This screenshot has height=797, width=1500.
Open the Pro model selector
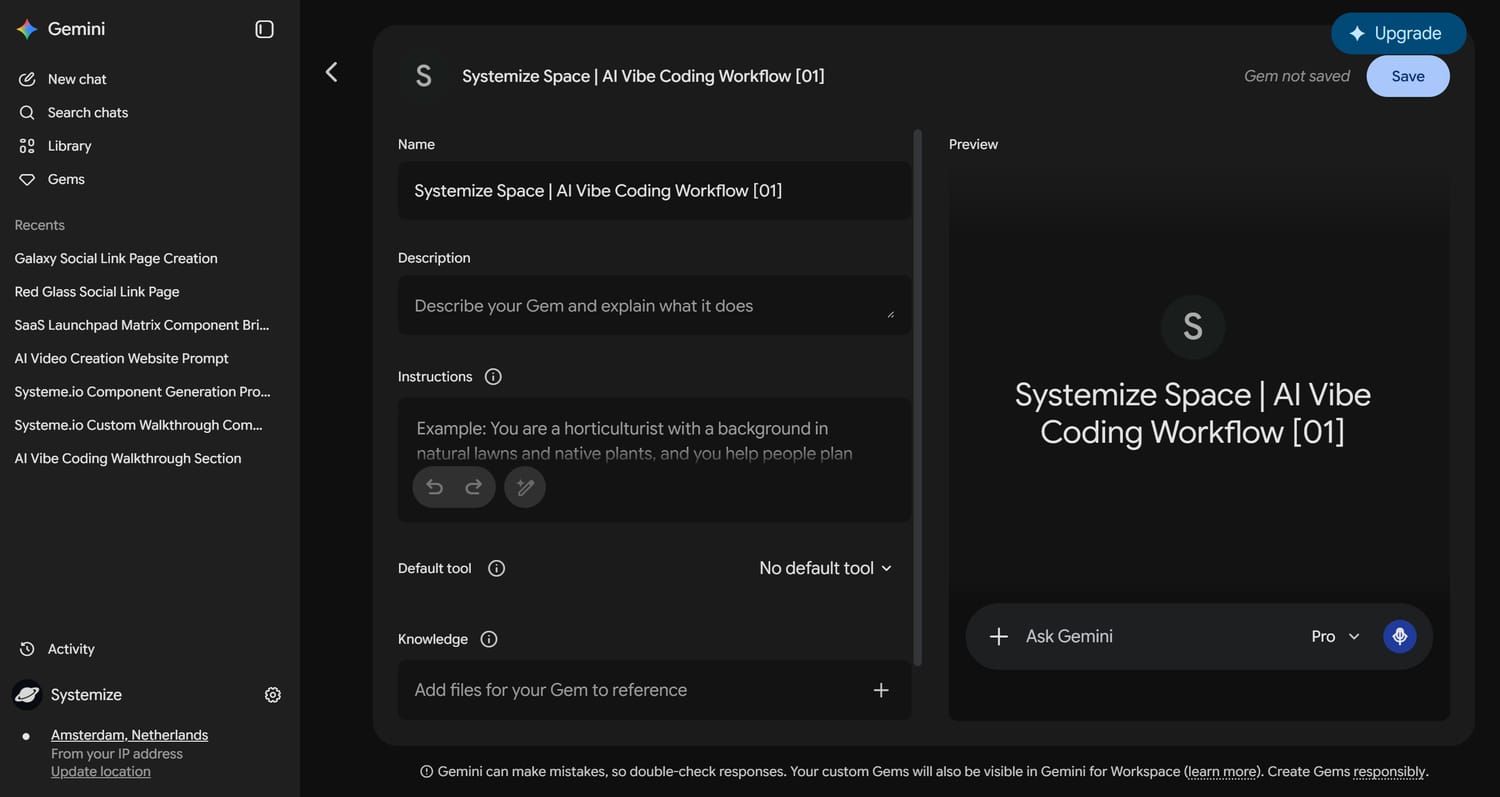[x=1335, y=636]
